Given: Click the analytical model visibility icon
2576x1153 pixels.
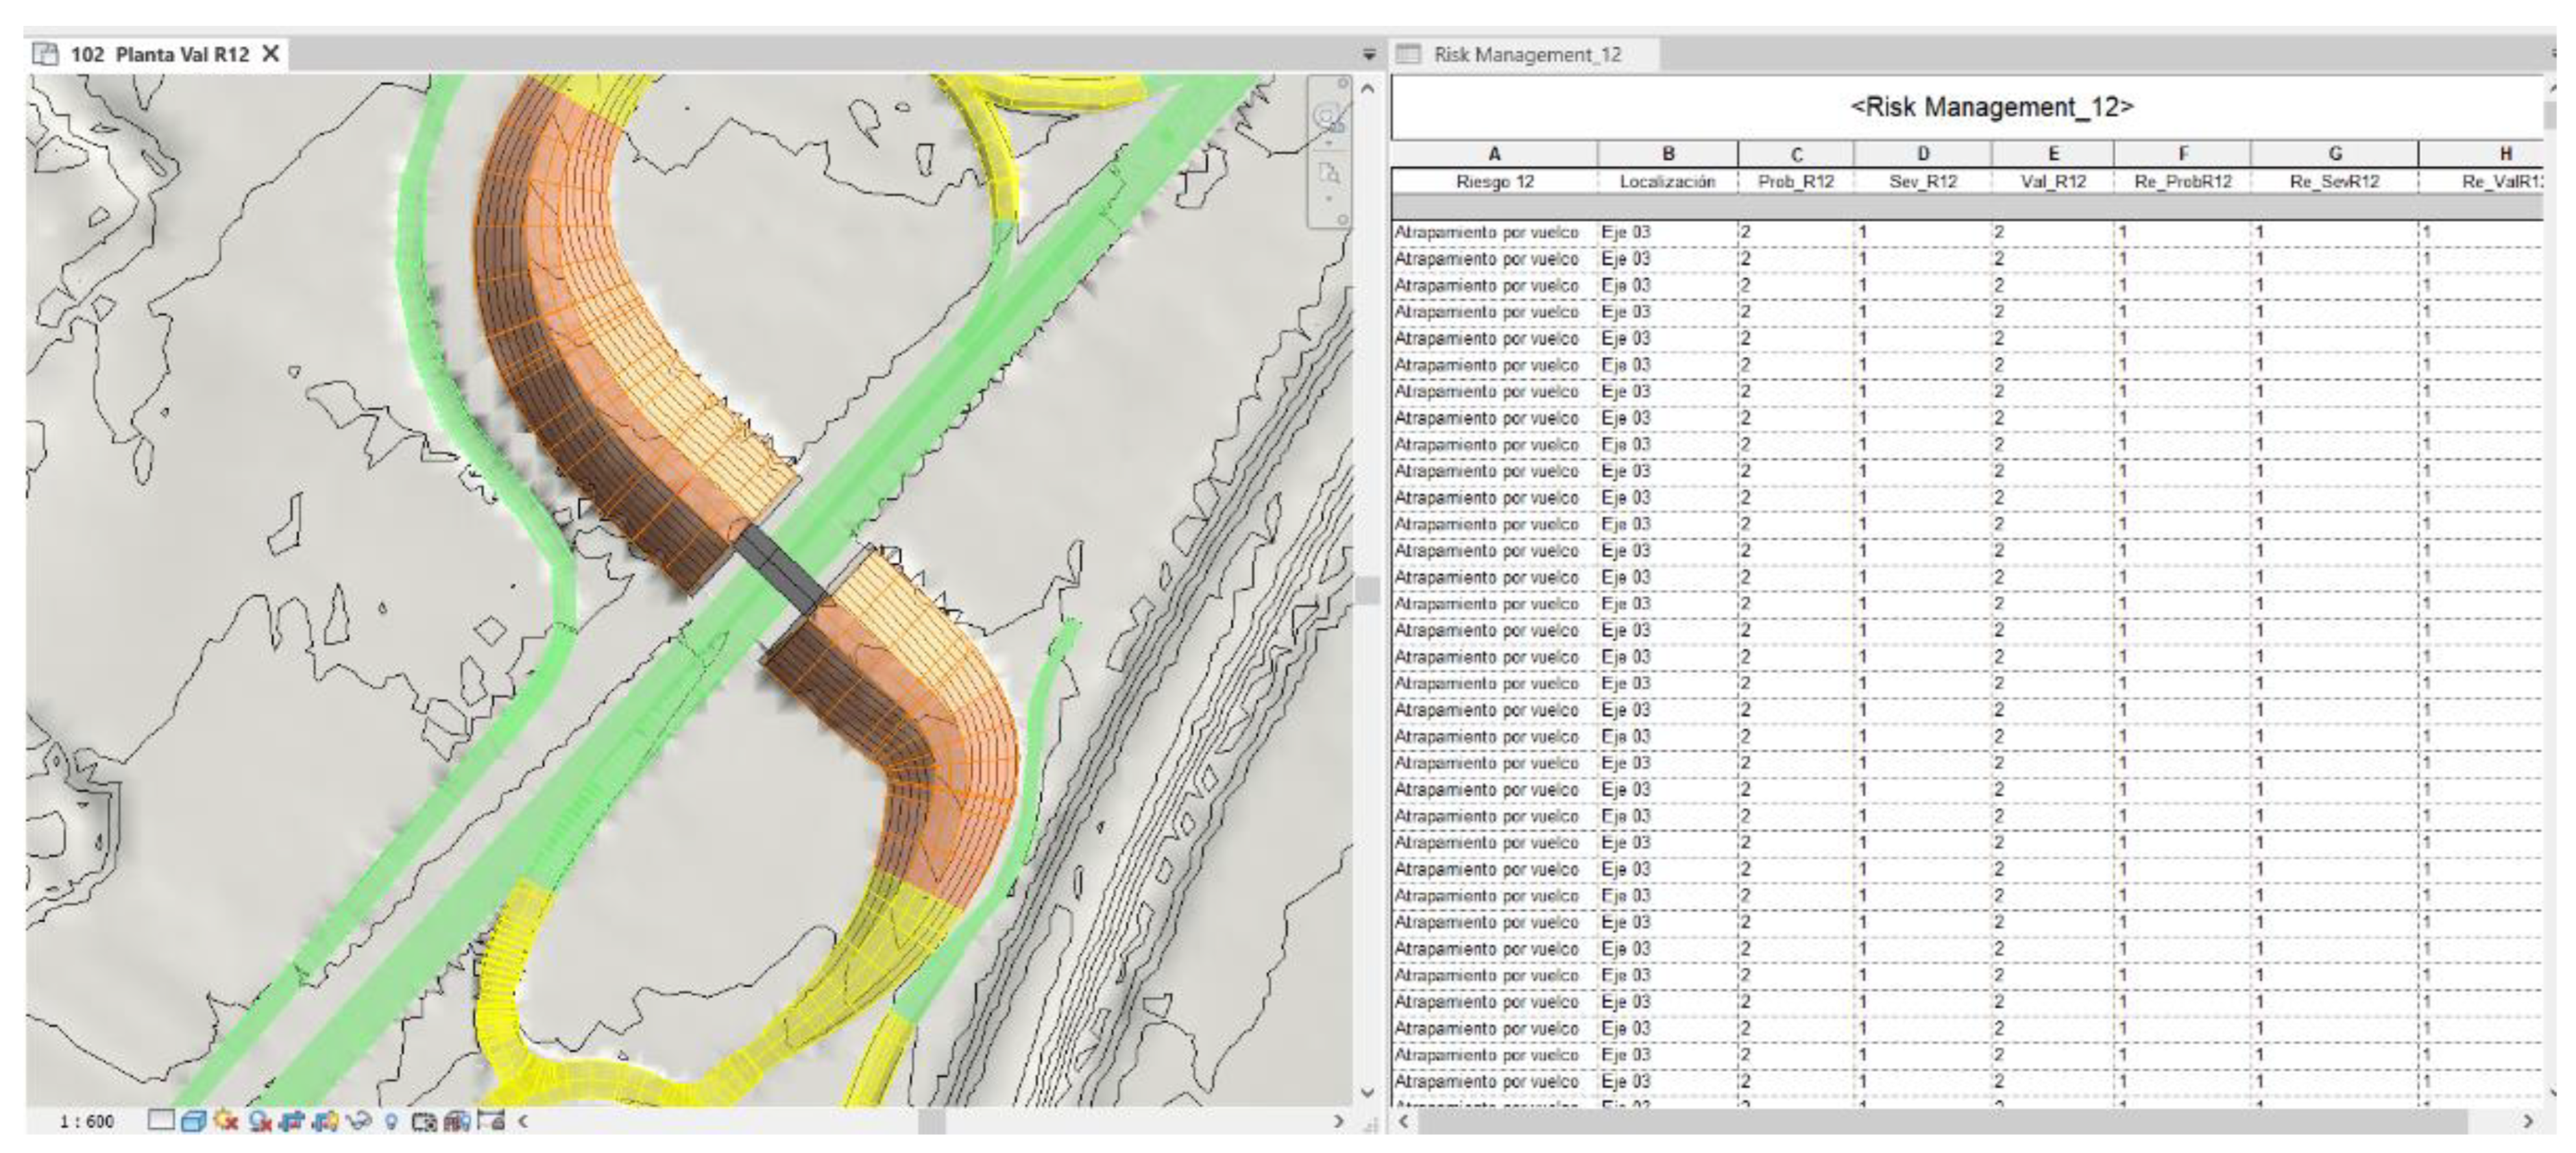Looking at the screenshot, I should pos(457,1122).
